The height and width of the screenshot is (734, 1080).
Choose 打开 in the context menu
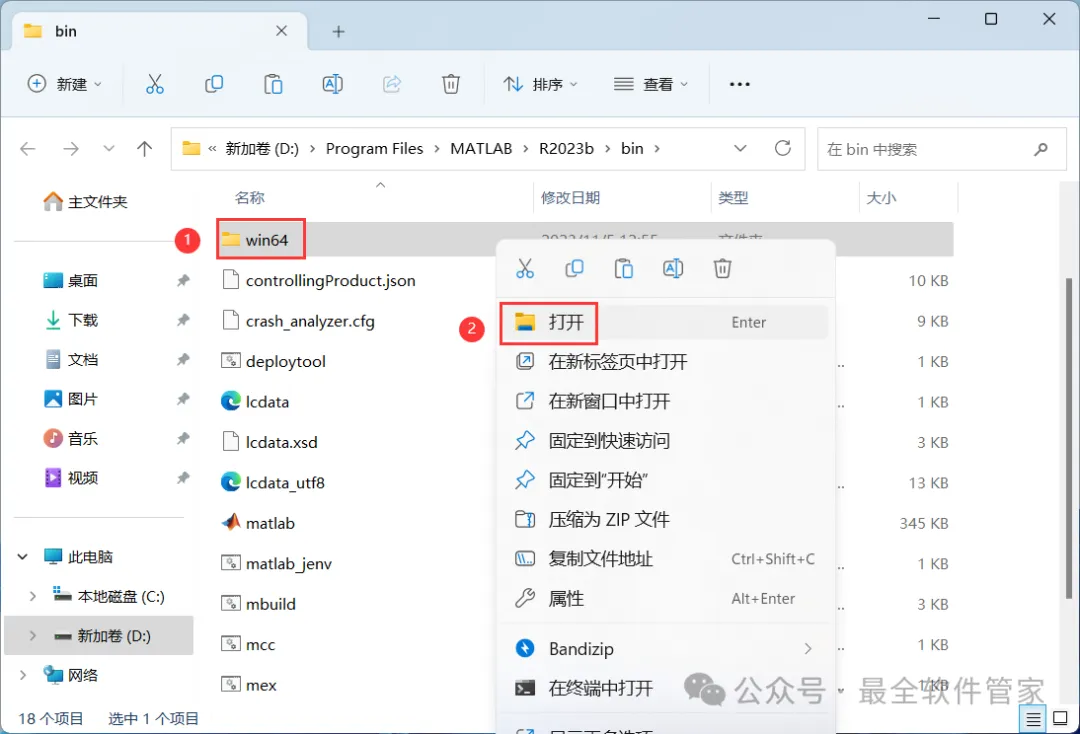point(665,322)
